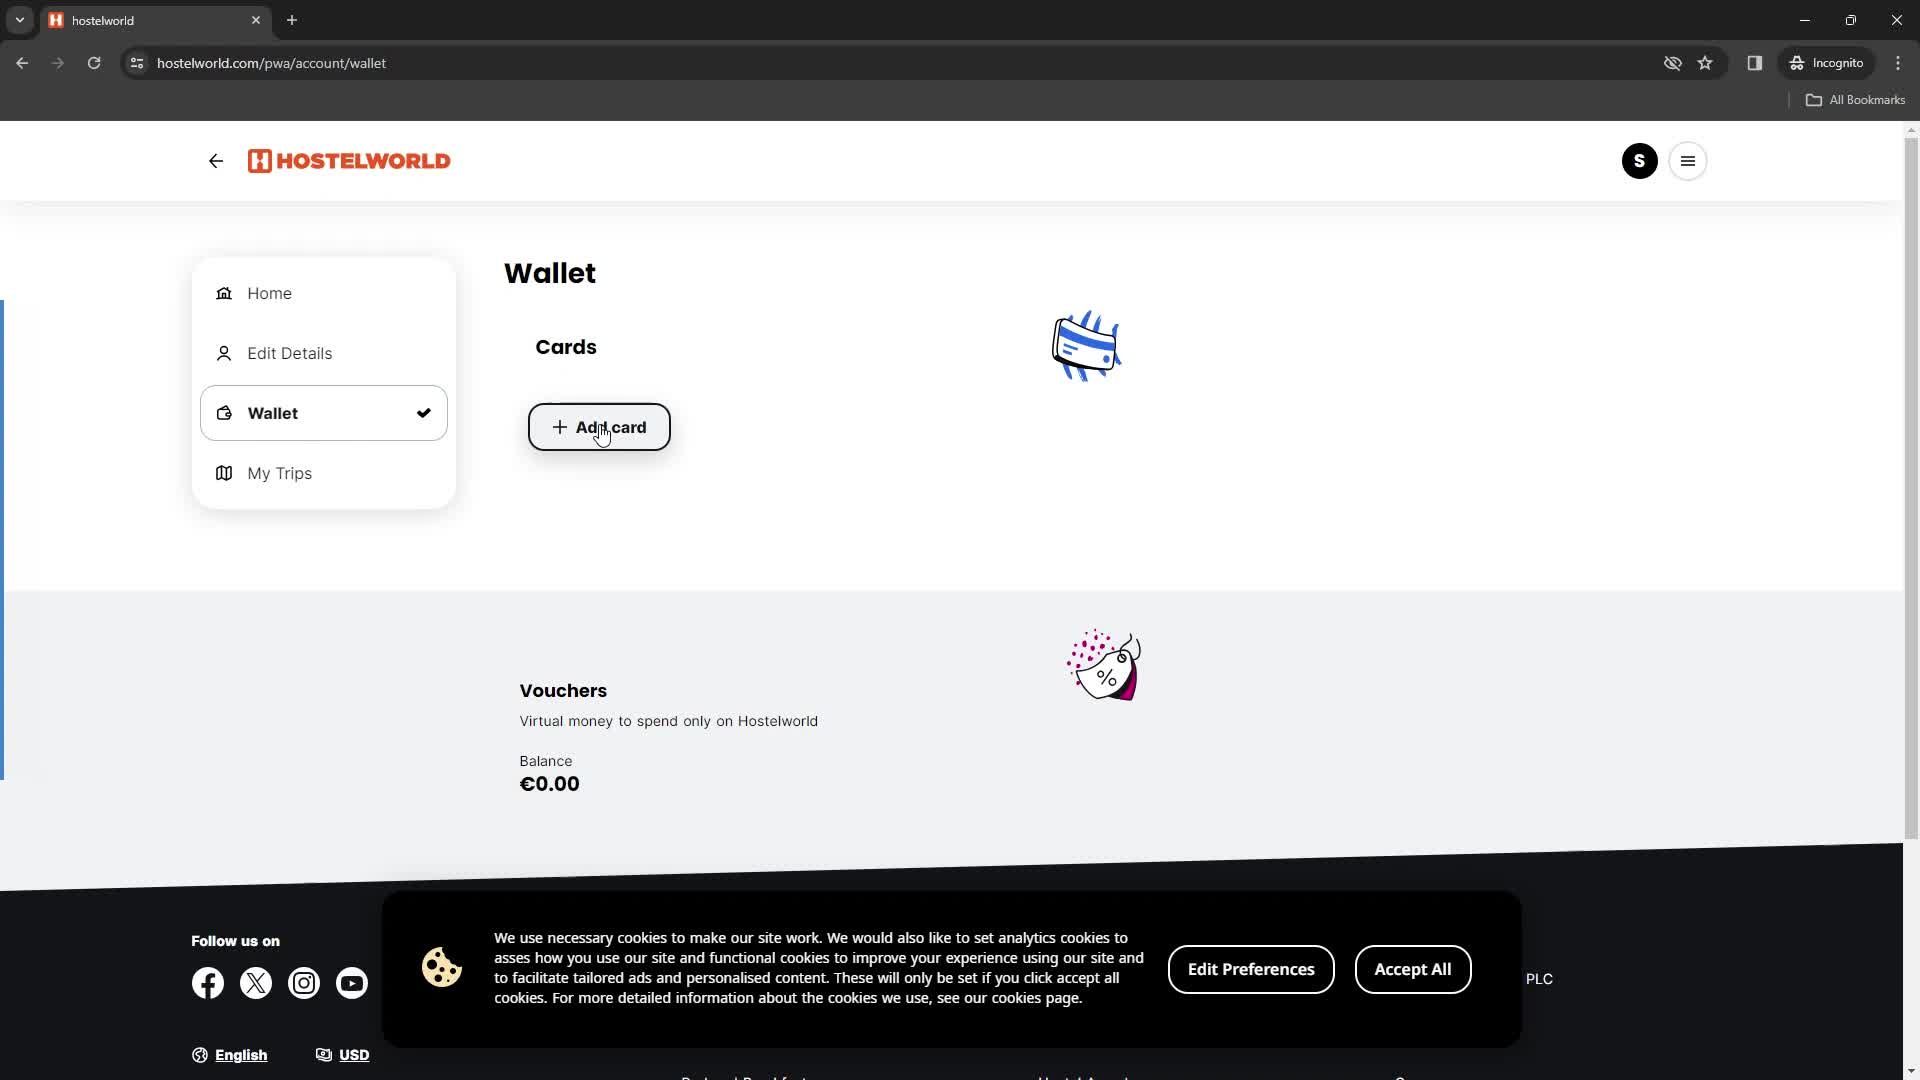
Task: Click the Edit Details sidebar icon
Action: [222, 352]
